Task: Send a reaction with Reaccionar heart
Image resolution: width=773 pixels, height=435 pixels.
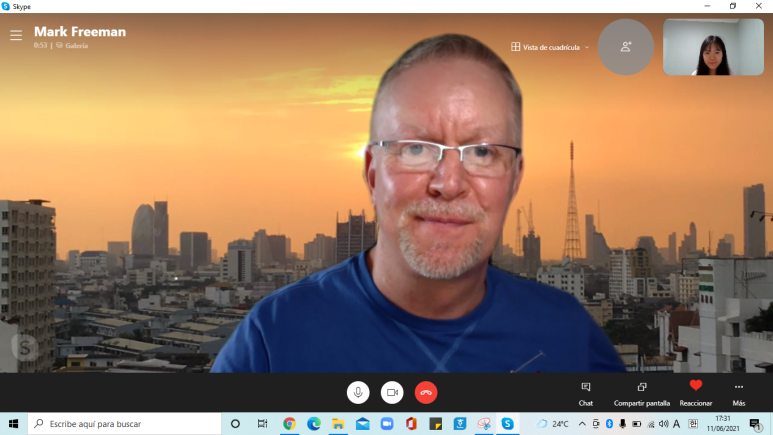Action: tap(696, 392)
